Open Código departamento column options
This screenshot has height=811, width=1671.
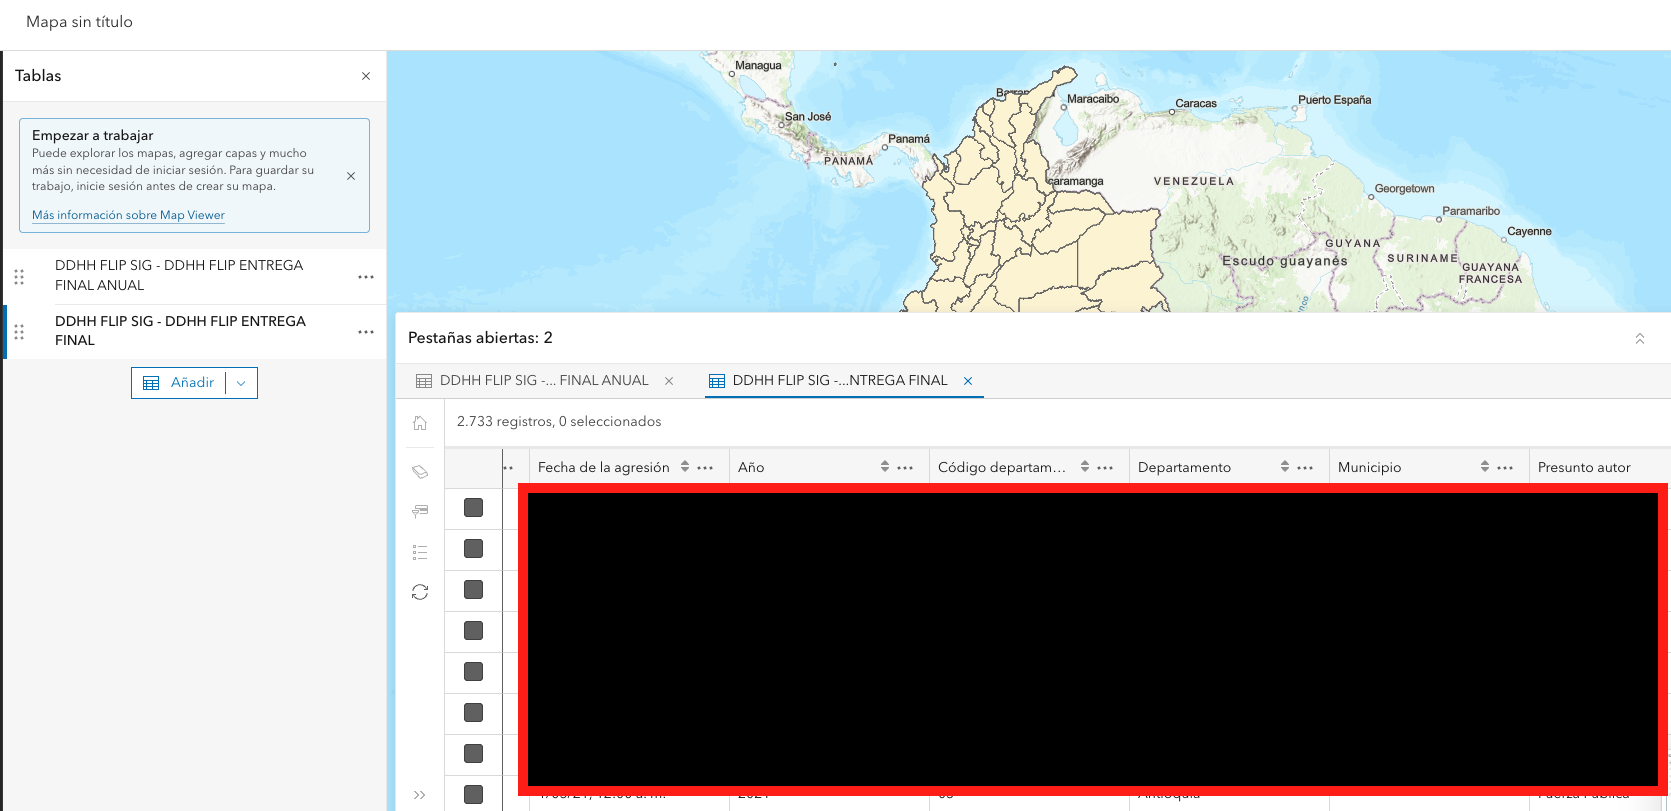[x=1105, y=467]
